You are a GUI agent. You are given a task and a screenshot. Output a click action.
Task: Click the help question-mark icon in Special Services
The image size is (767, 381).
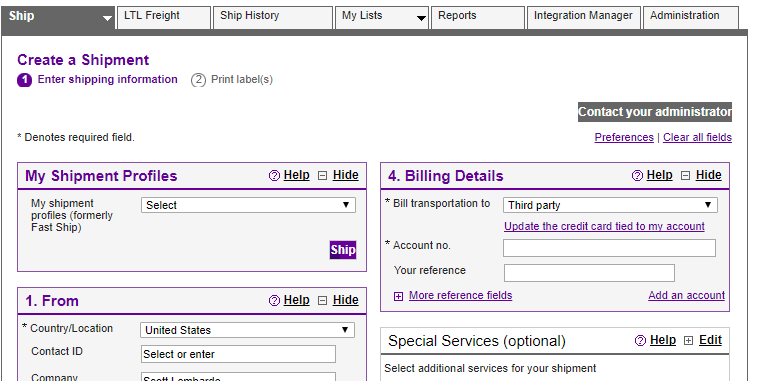[x=640, y=340]
